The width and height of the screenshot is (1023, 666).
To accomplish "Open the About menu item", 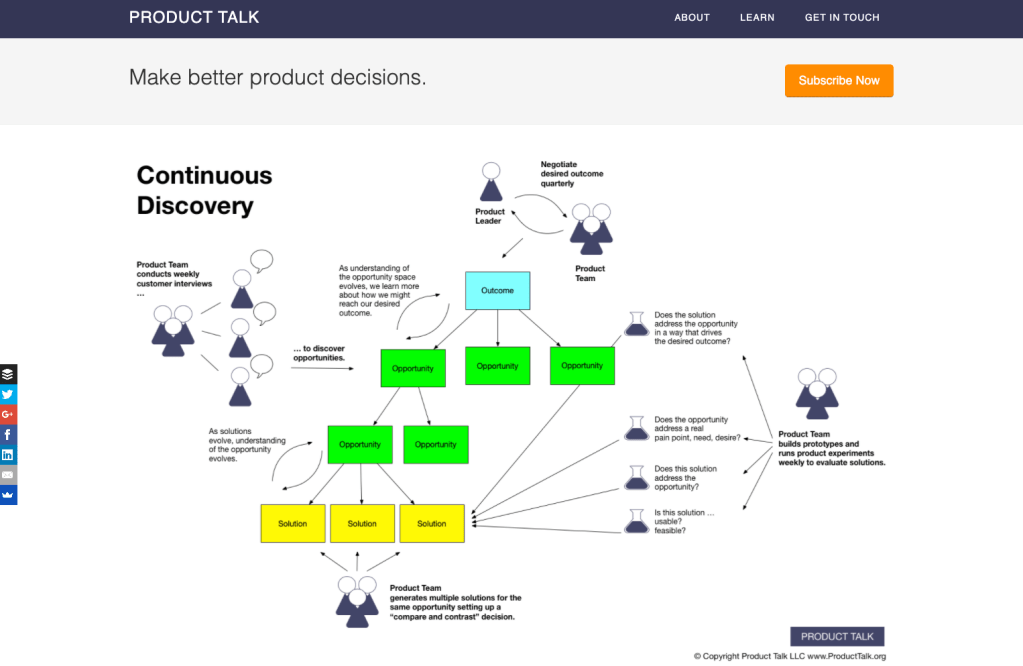I will pyautogui.click(x=692, y=18).
